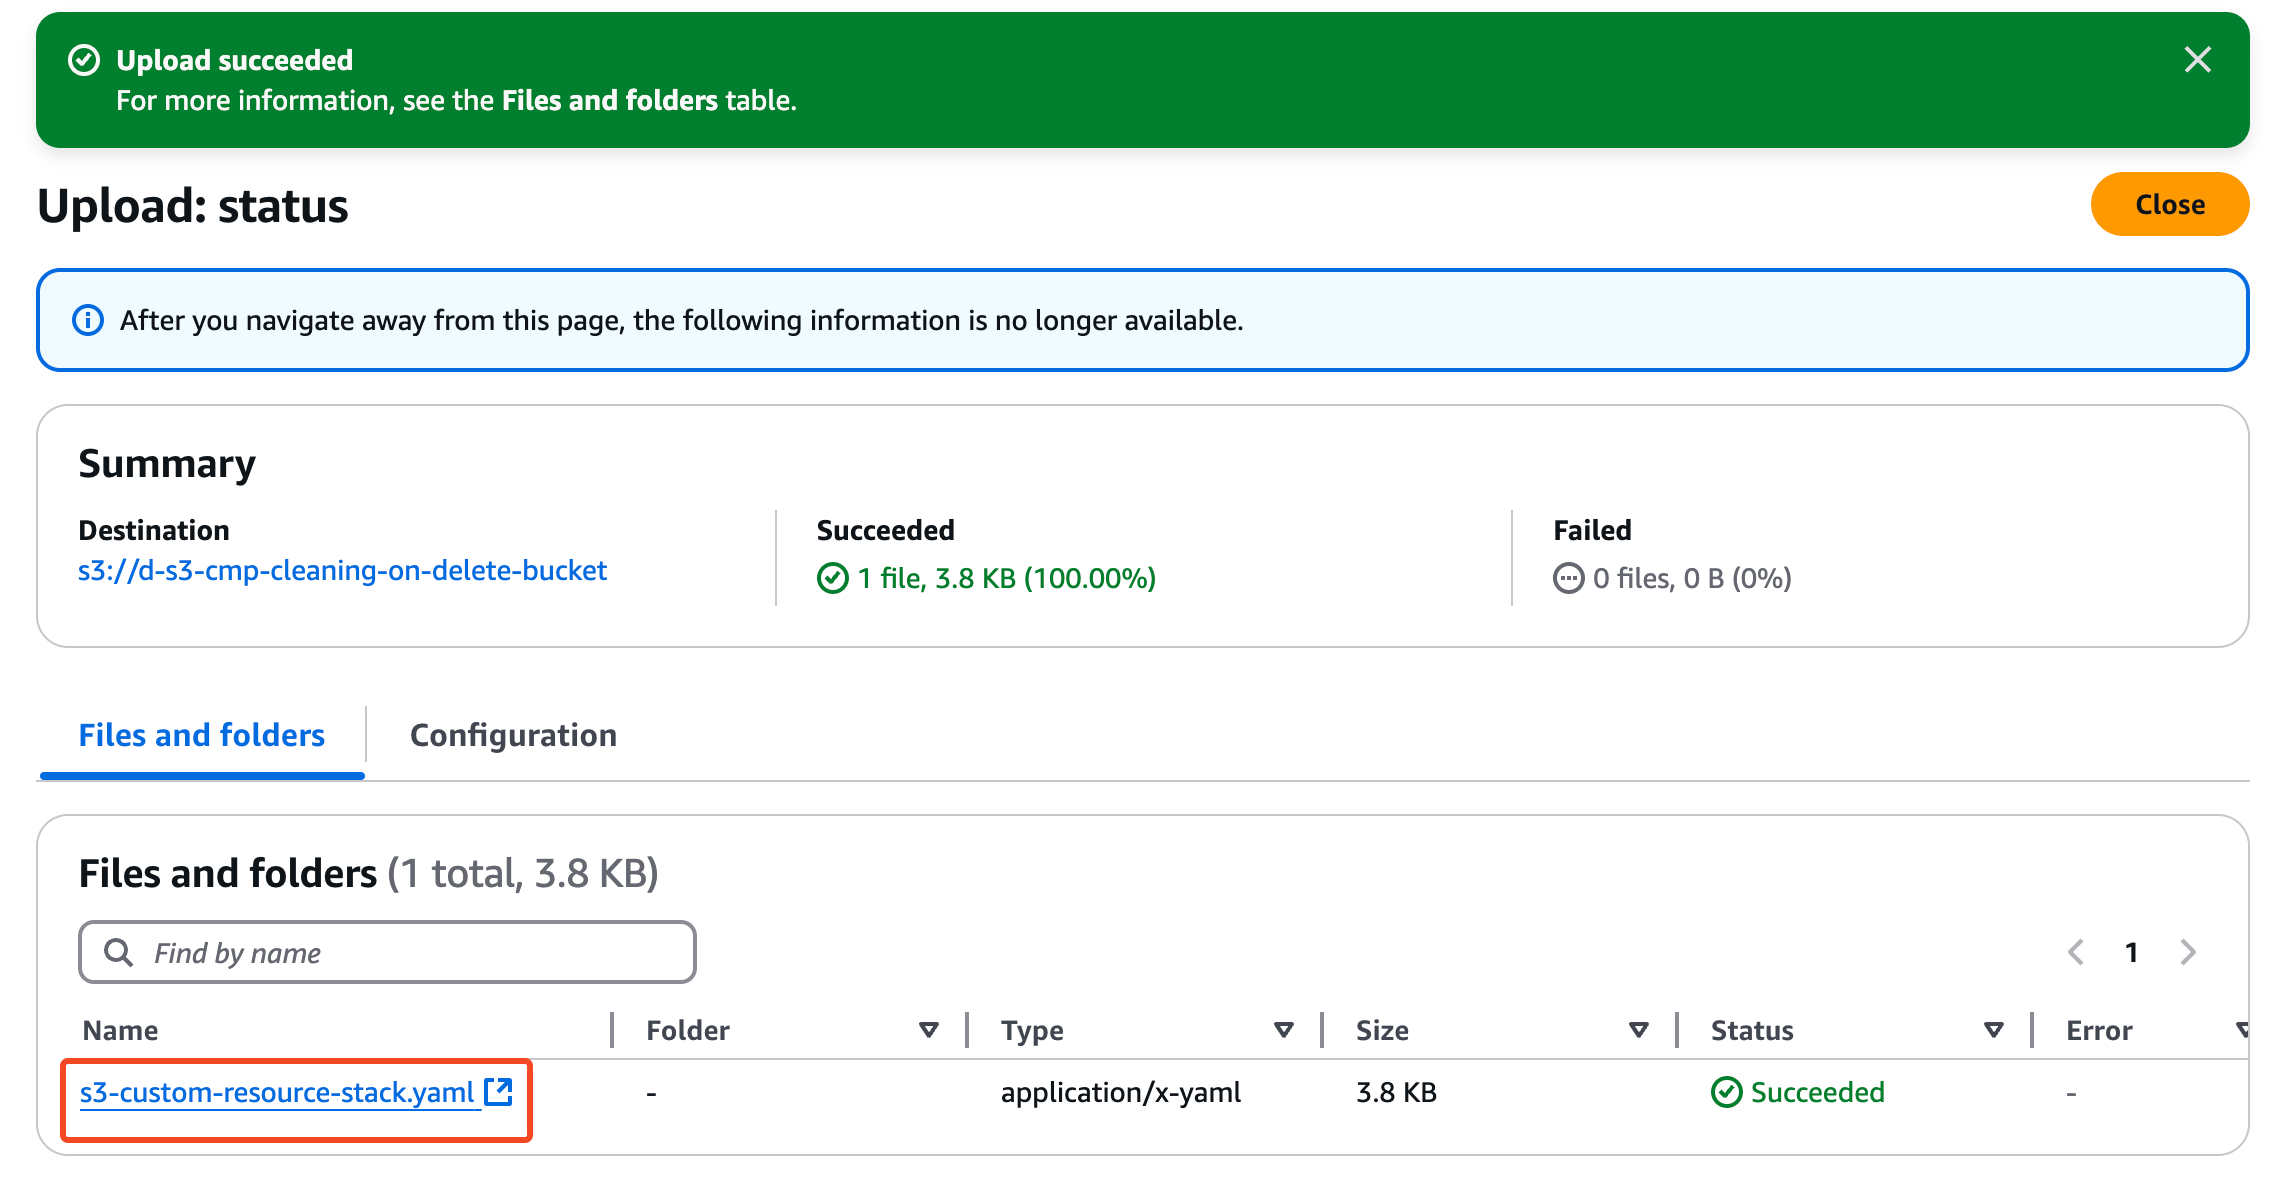This screenshot has width=2274, height=1186.
Task: Click the external link icon beside yaml file
Action: (498, 1091)
